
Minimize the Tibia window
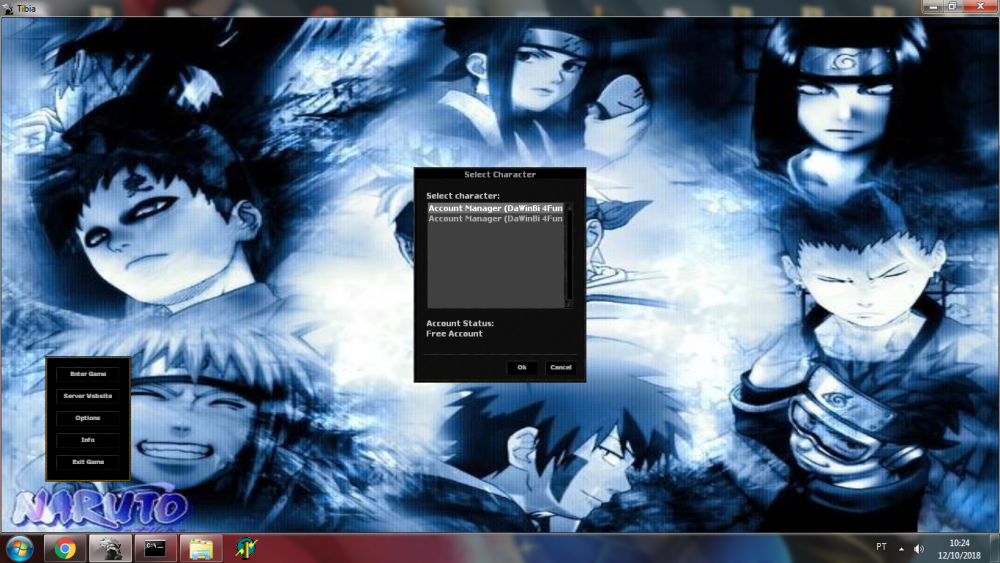933,6
